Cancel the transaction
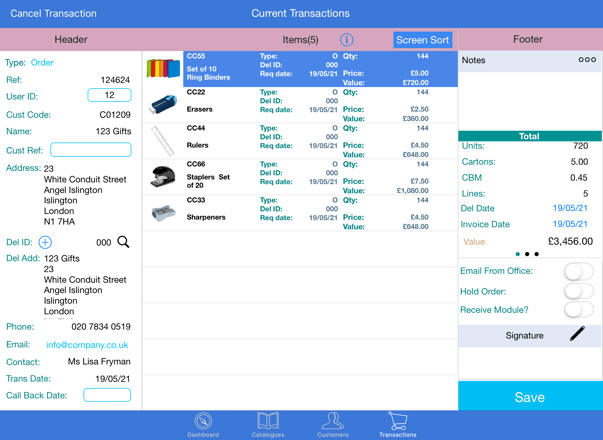603x440 pixels. (x=53, y=14)
